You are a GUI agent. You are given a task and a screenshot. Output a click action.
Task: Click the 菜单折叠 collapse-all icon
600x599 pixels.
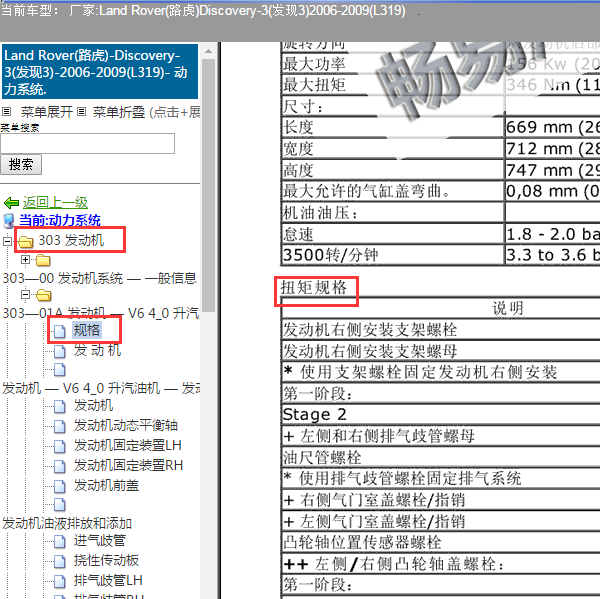click(x=81, y=112)
